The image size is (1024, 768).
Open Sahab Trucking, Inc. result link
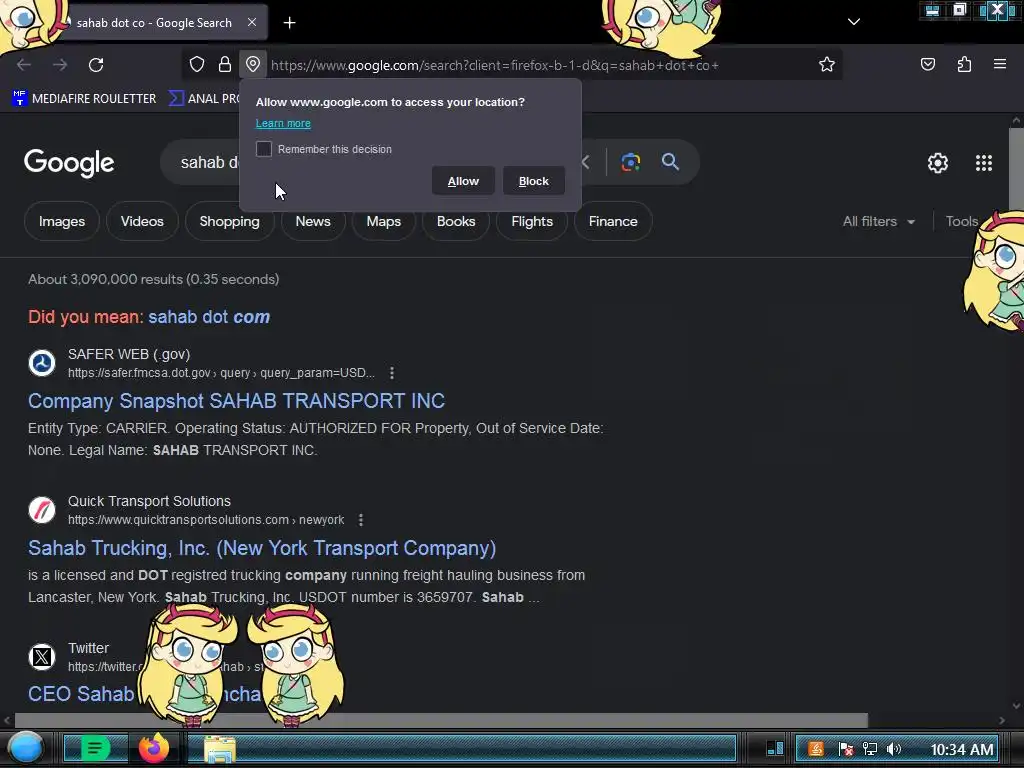[262, 548]
